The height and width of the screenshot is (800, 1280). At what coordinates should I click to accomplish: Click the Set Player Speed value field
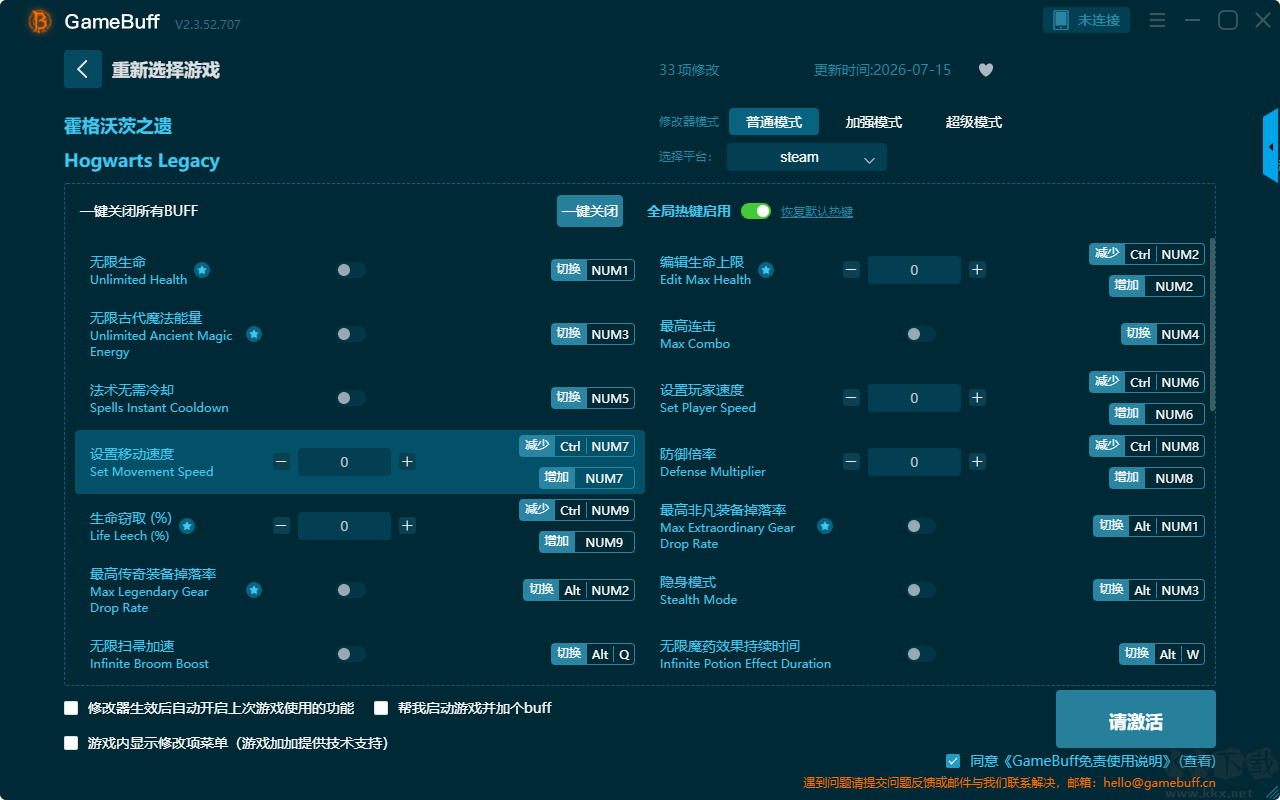point(914,398)
